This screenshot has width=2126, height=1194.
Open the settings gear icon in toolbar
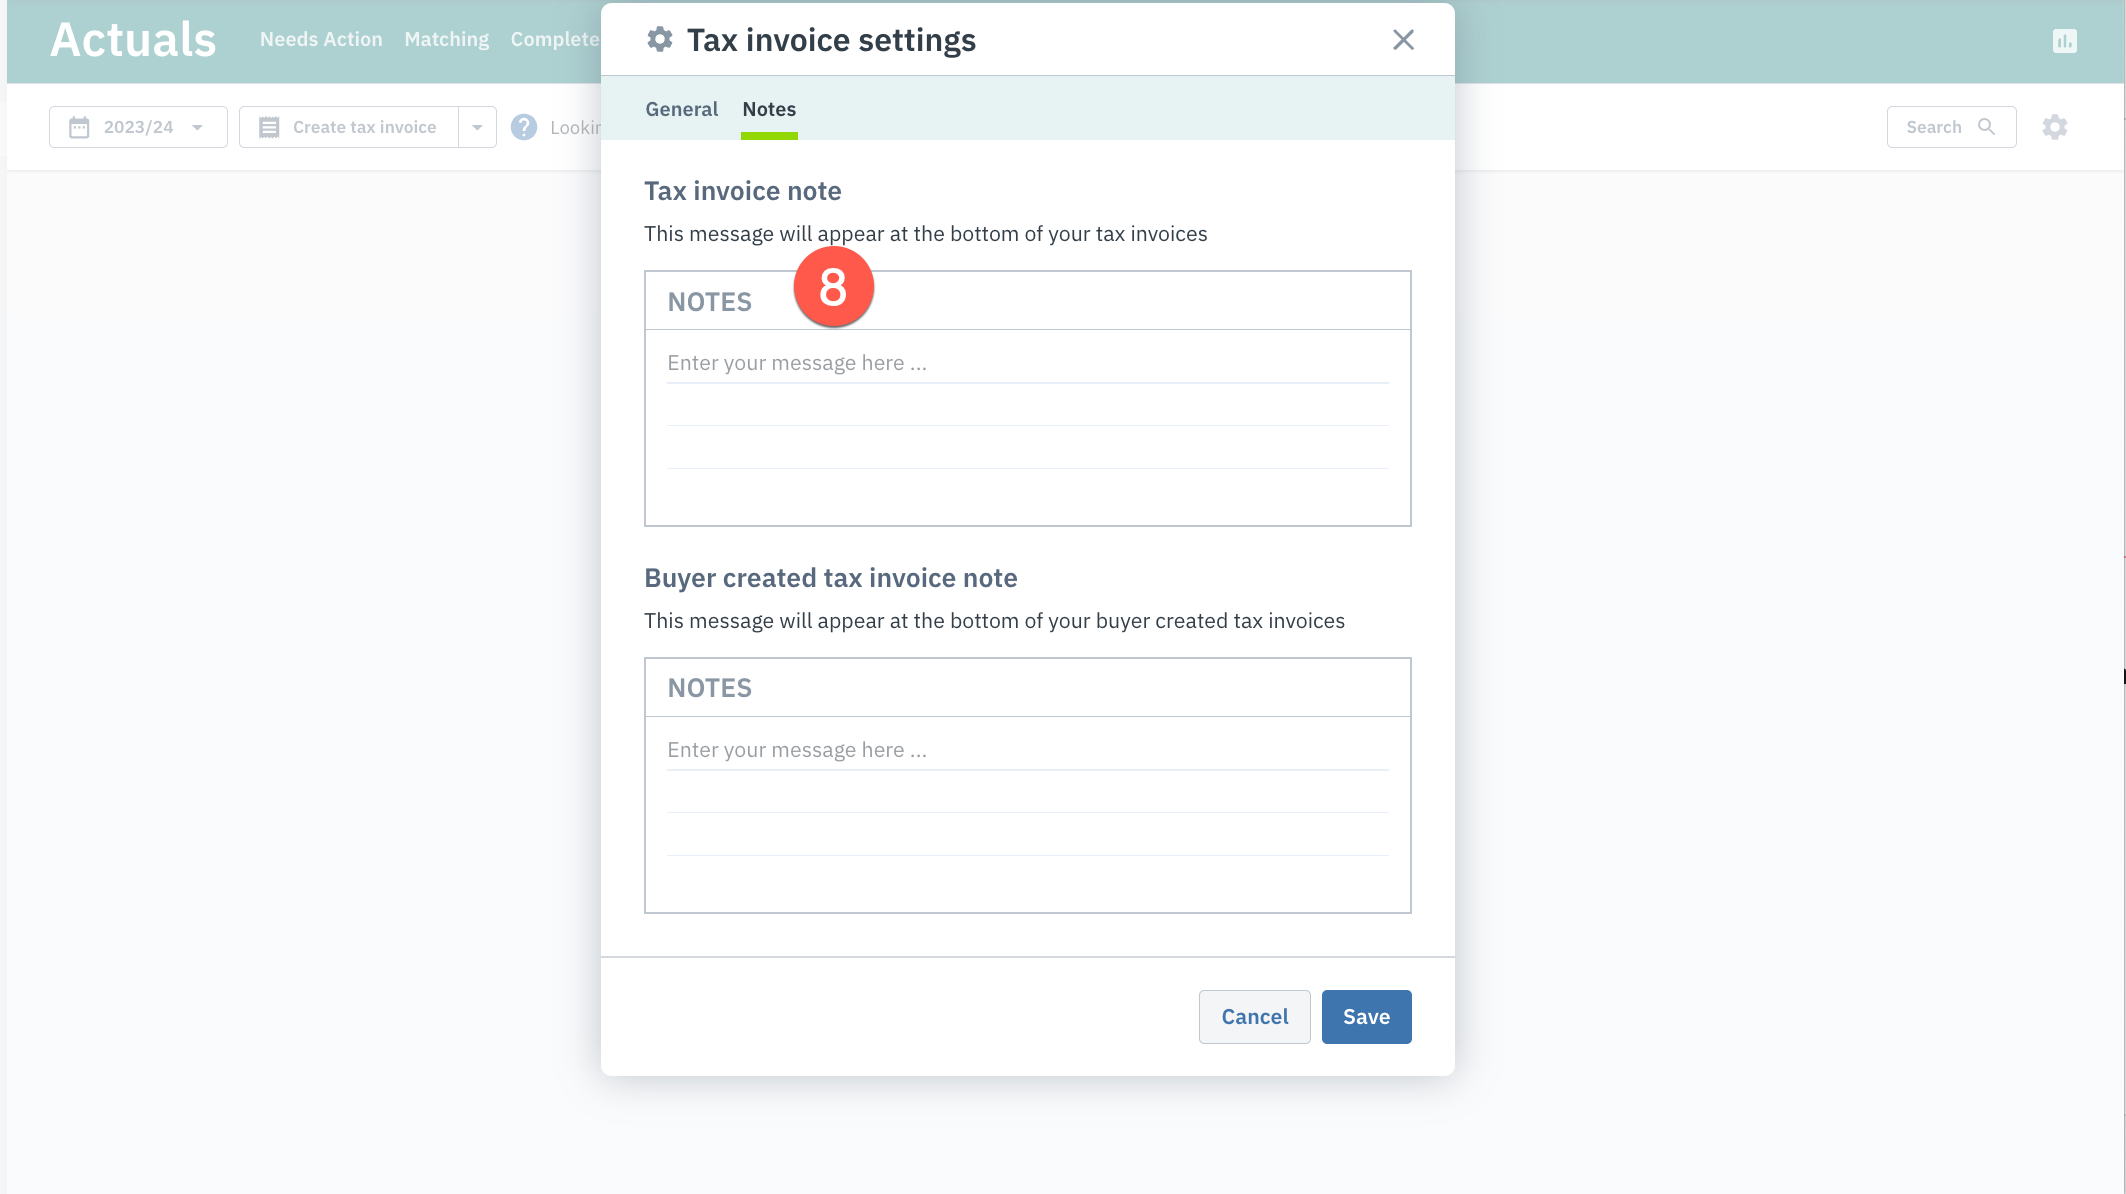(x=2054, y=127)
